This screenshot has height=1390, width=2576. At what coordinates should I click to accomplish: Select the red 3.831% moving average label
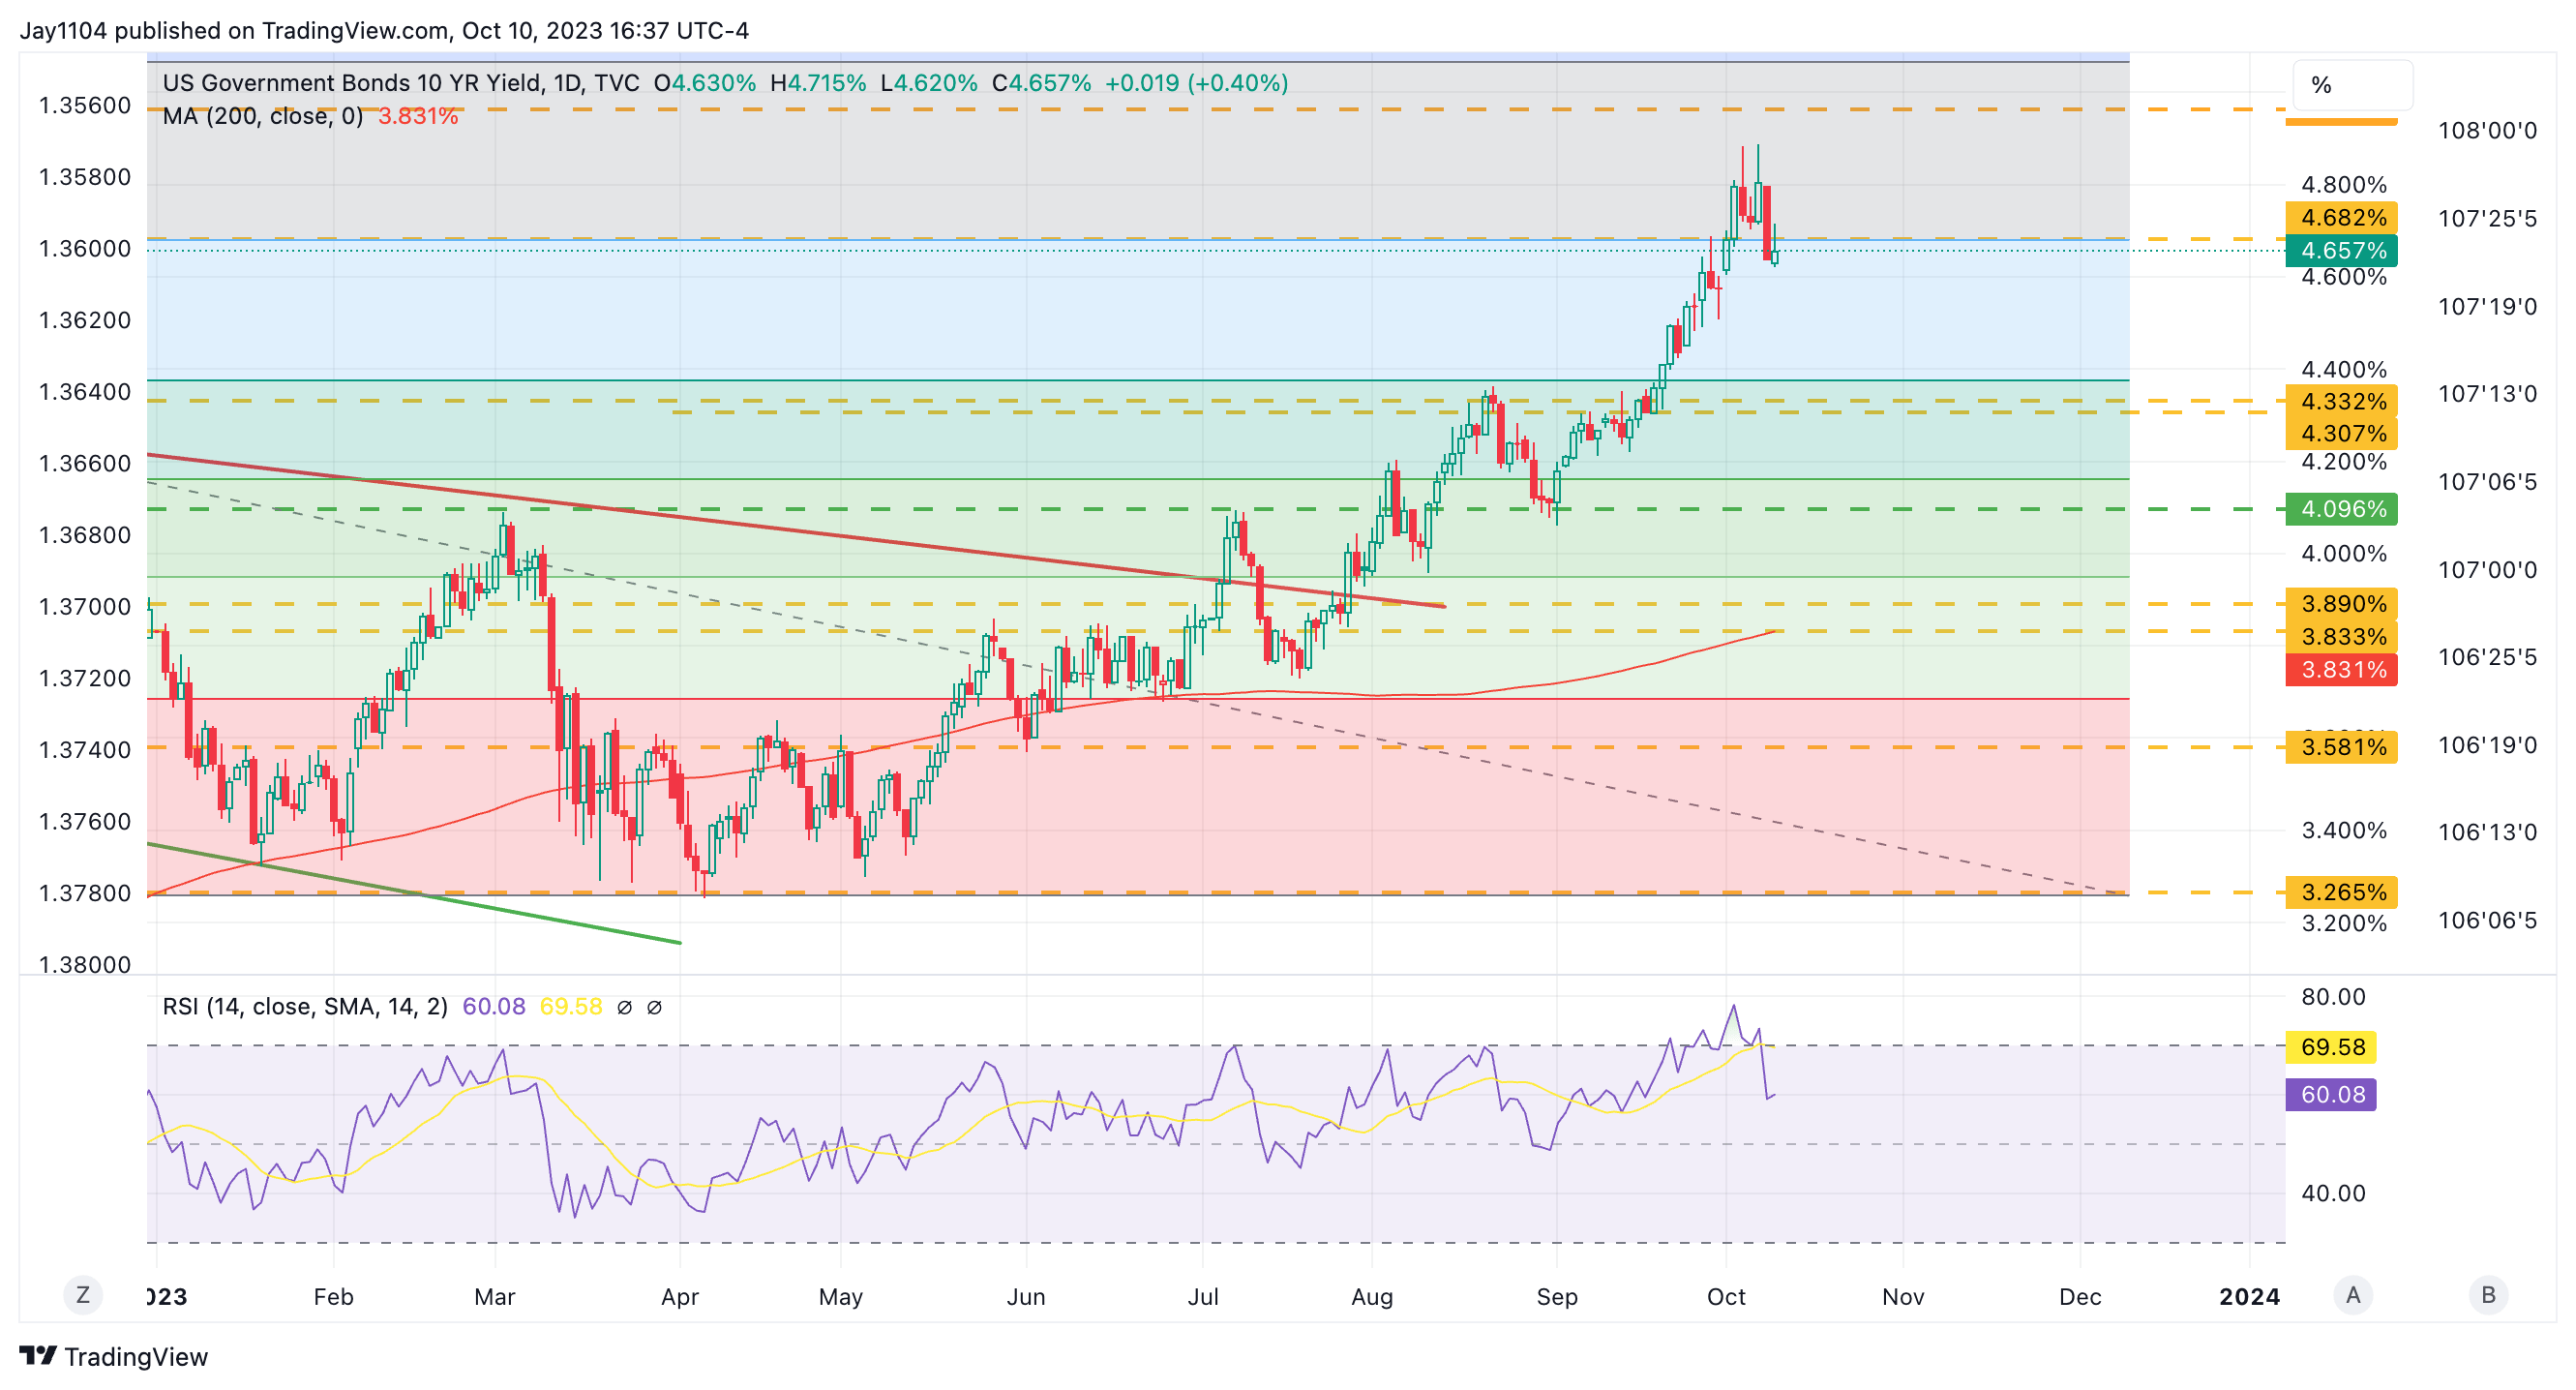[x=2341, y=670]
